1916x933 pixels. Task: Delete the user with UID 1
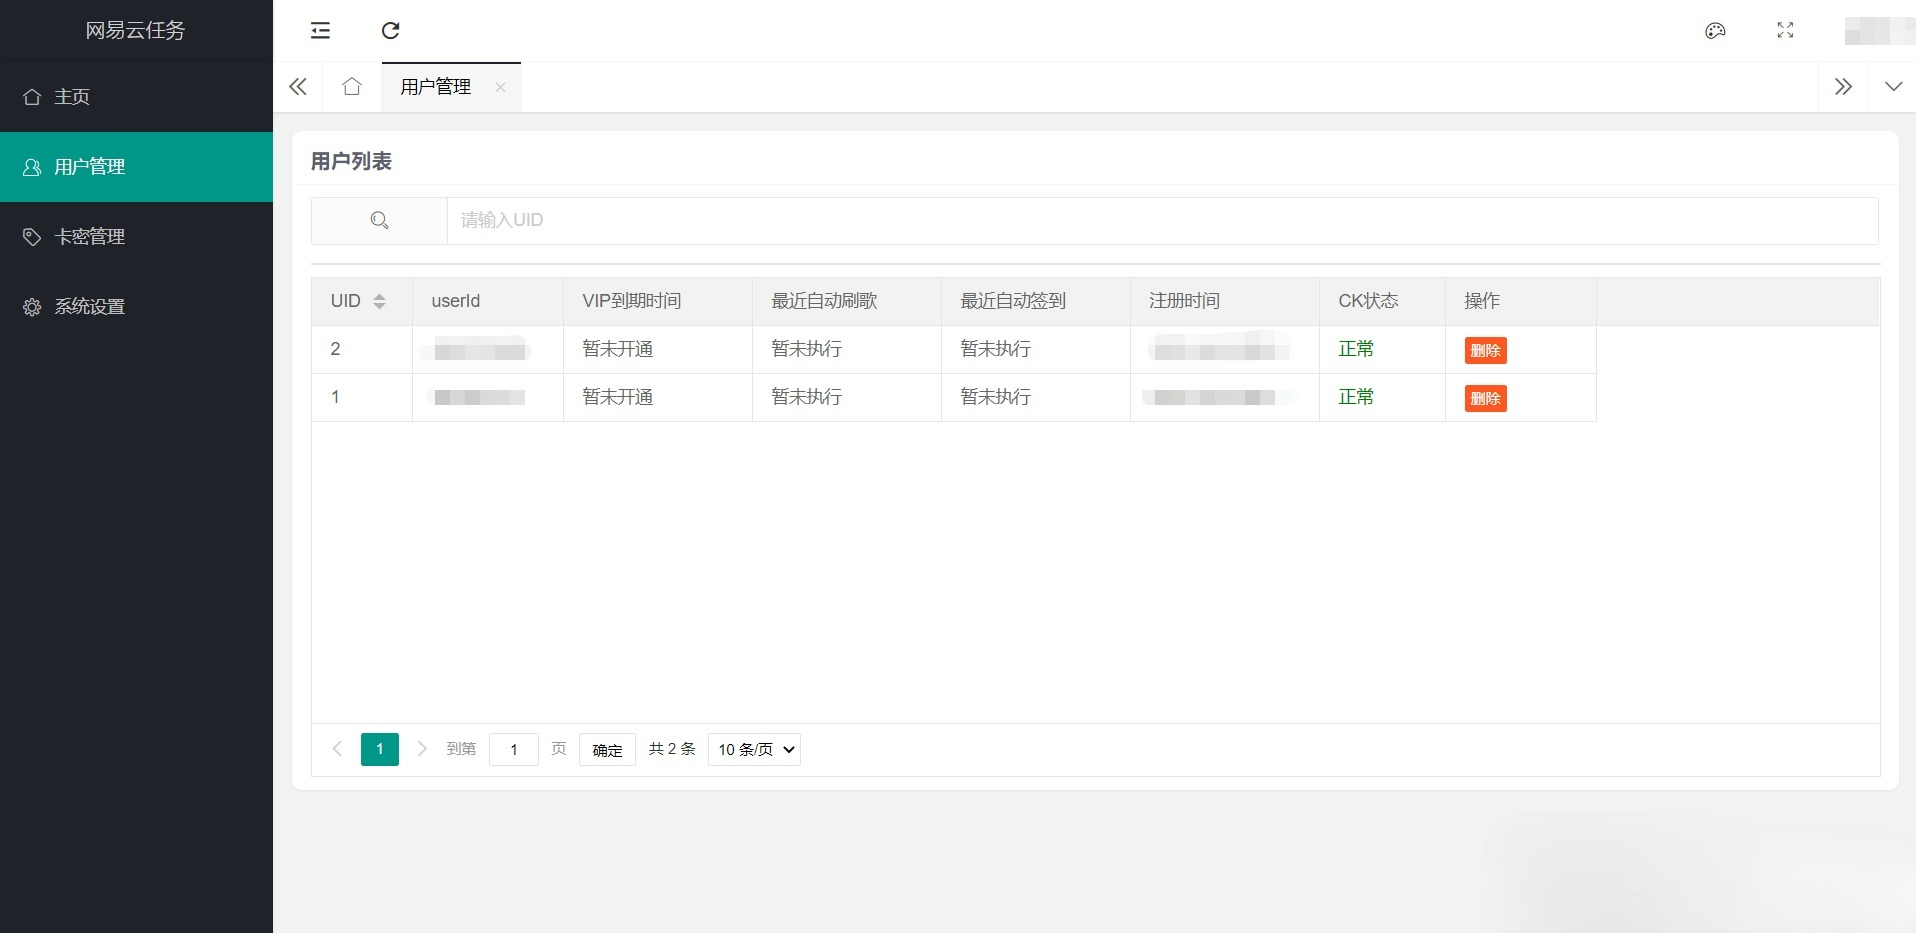coord(1485,398)
